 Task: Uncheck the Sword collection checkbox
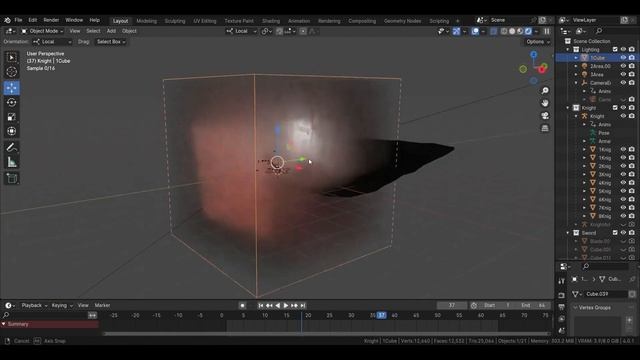(x=615, y=233)
